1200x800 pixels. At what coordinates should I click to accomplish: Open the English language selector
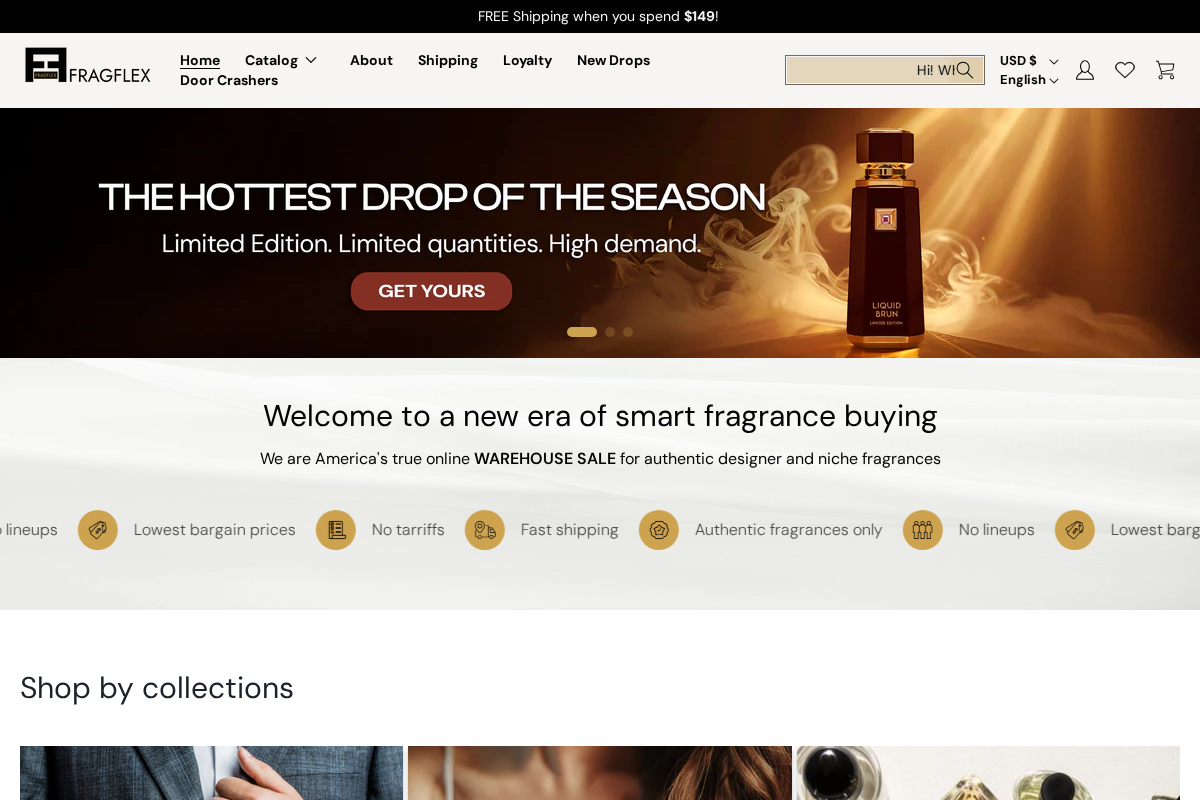[1027, 80]
